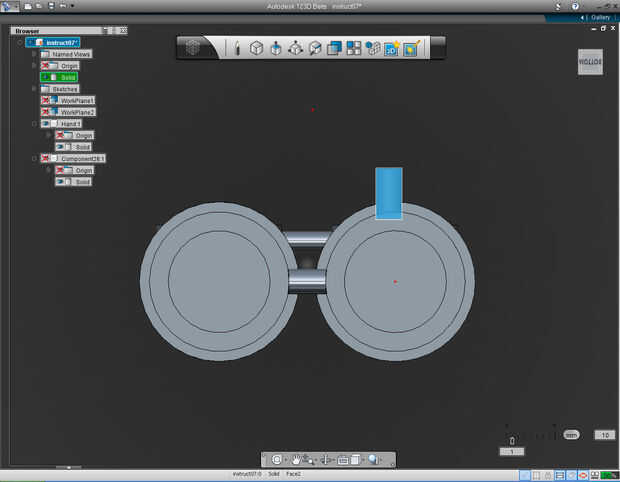Click the green indicator in status bar
620x482 pixels.
pos(609,475)
